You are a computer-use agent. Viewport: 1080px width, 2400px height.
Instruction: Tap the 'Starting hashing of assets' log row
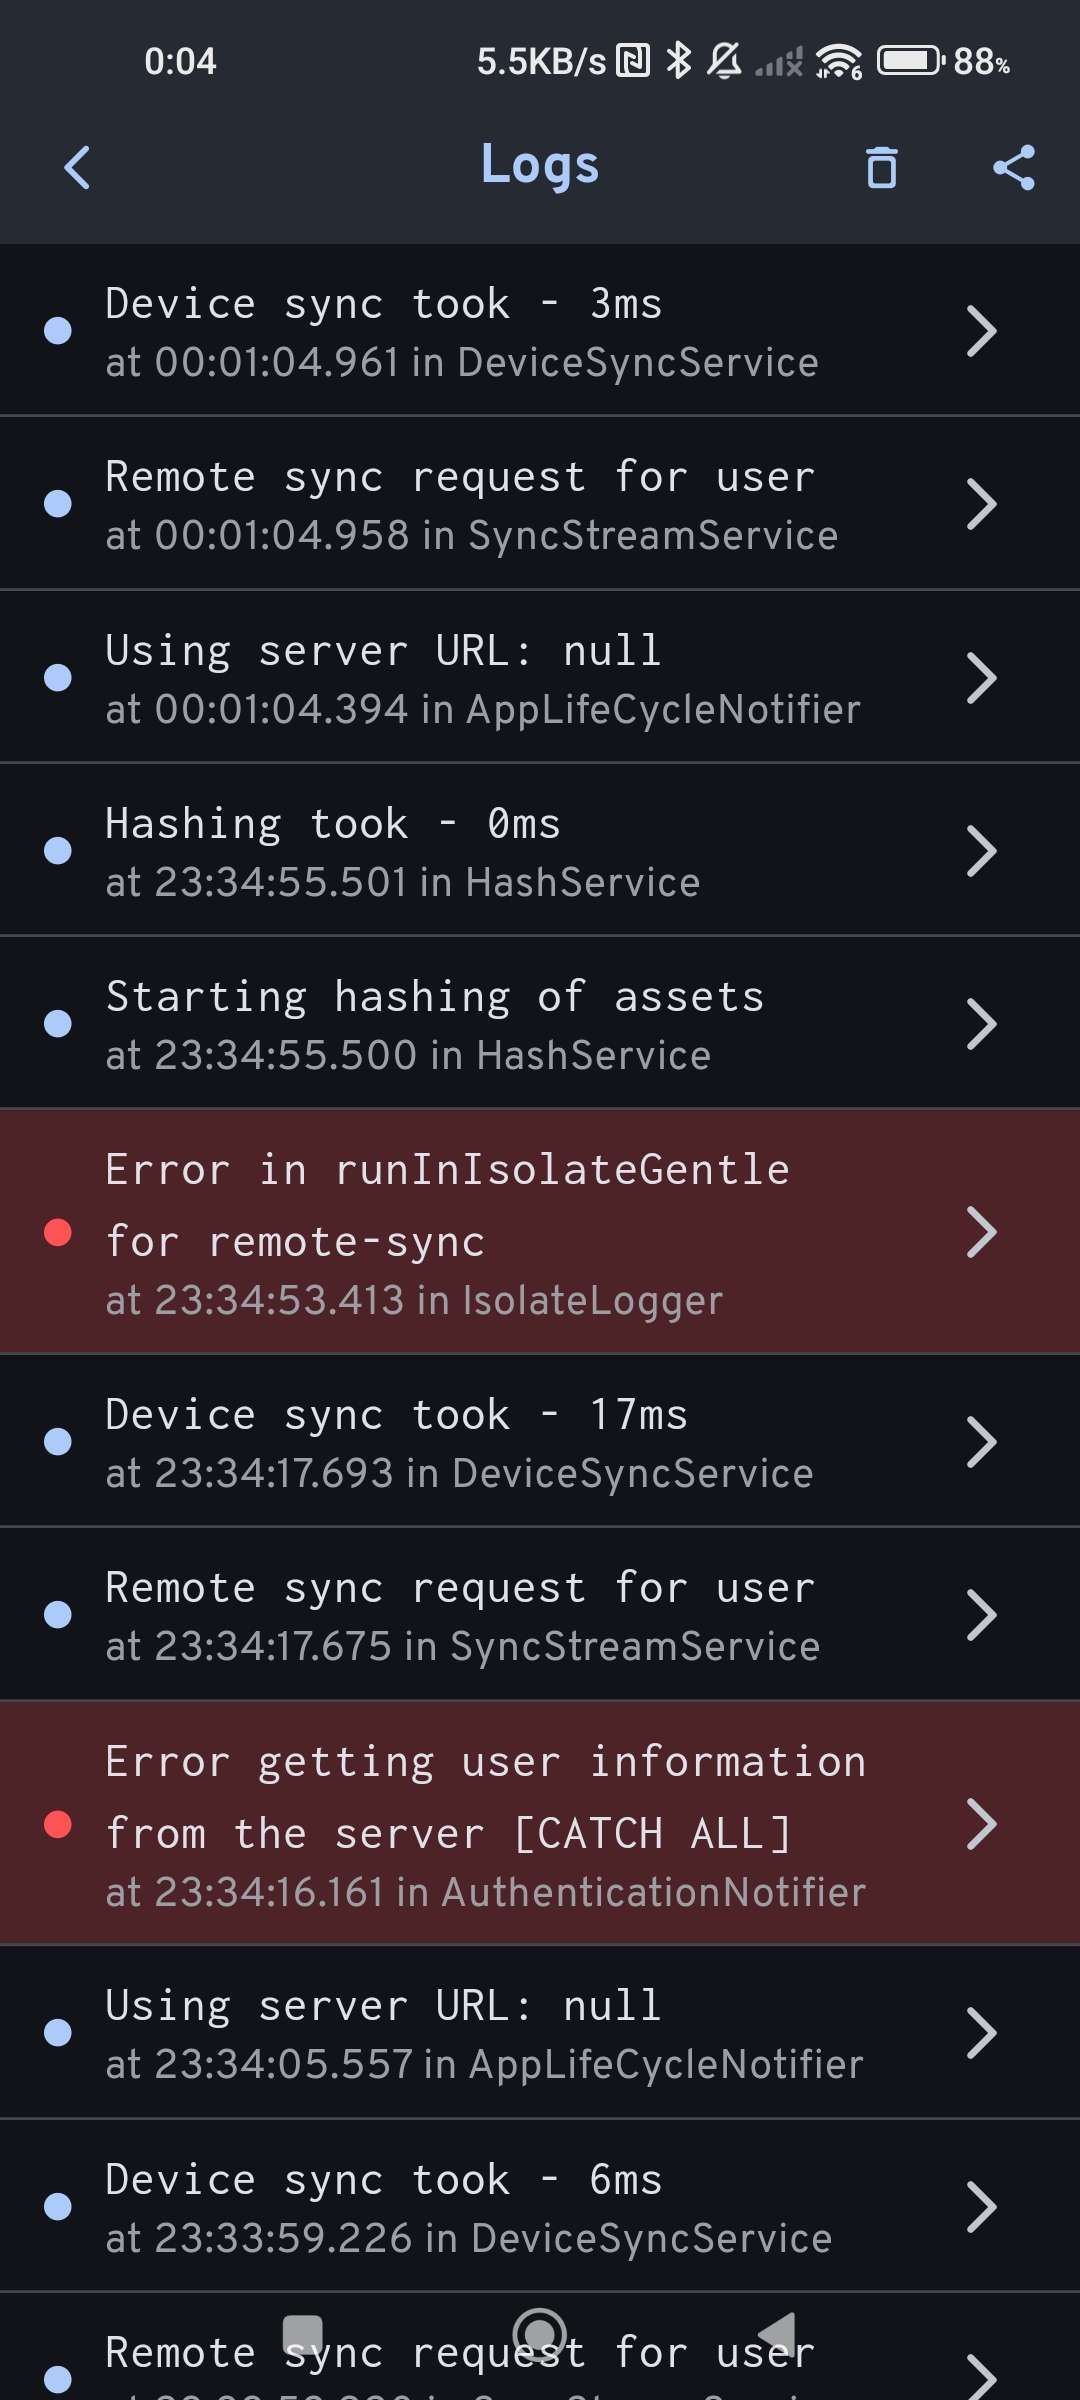[540, 1021]
